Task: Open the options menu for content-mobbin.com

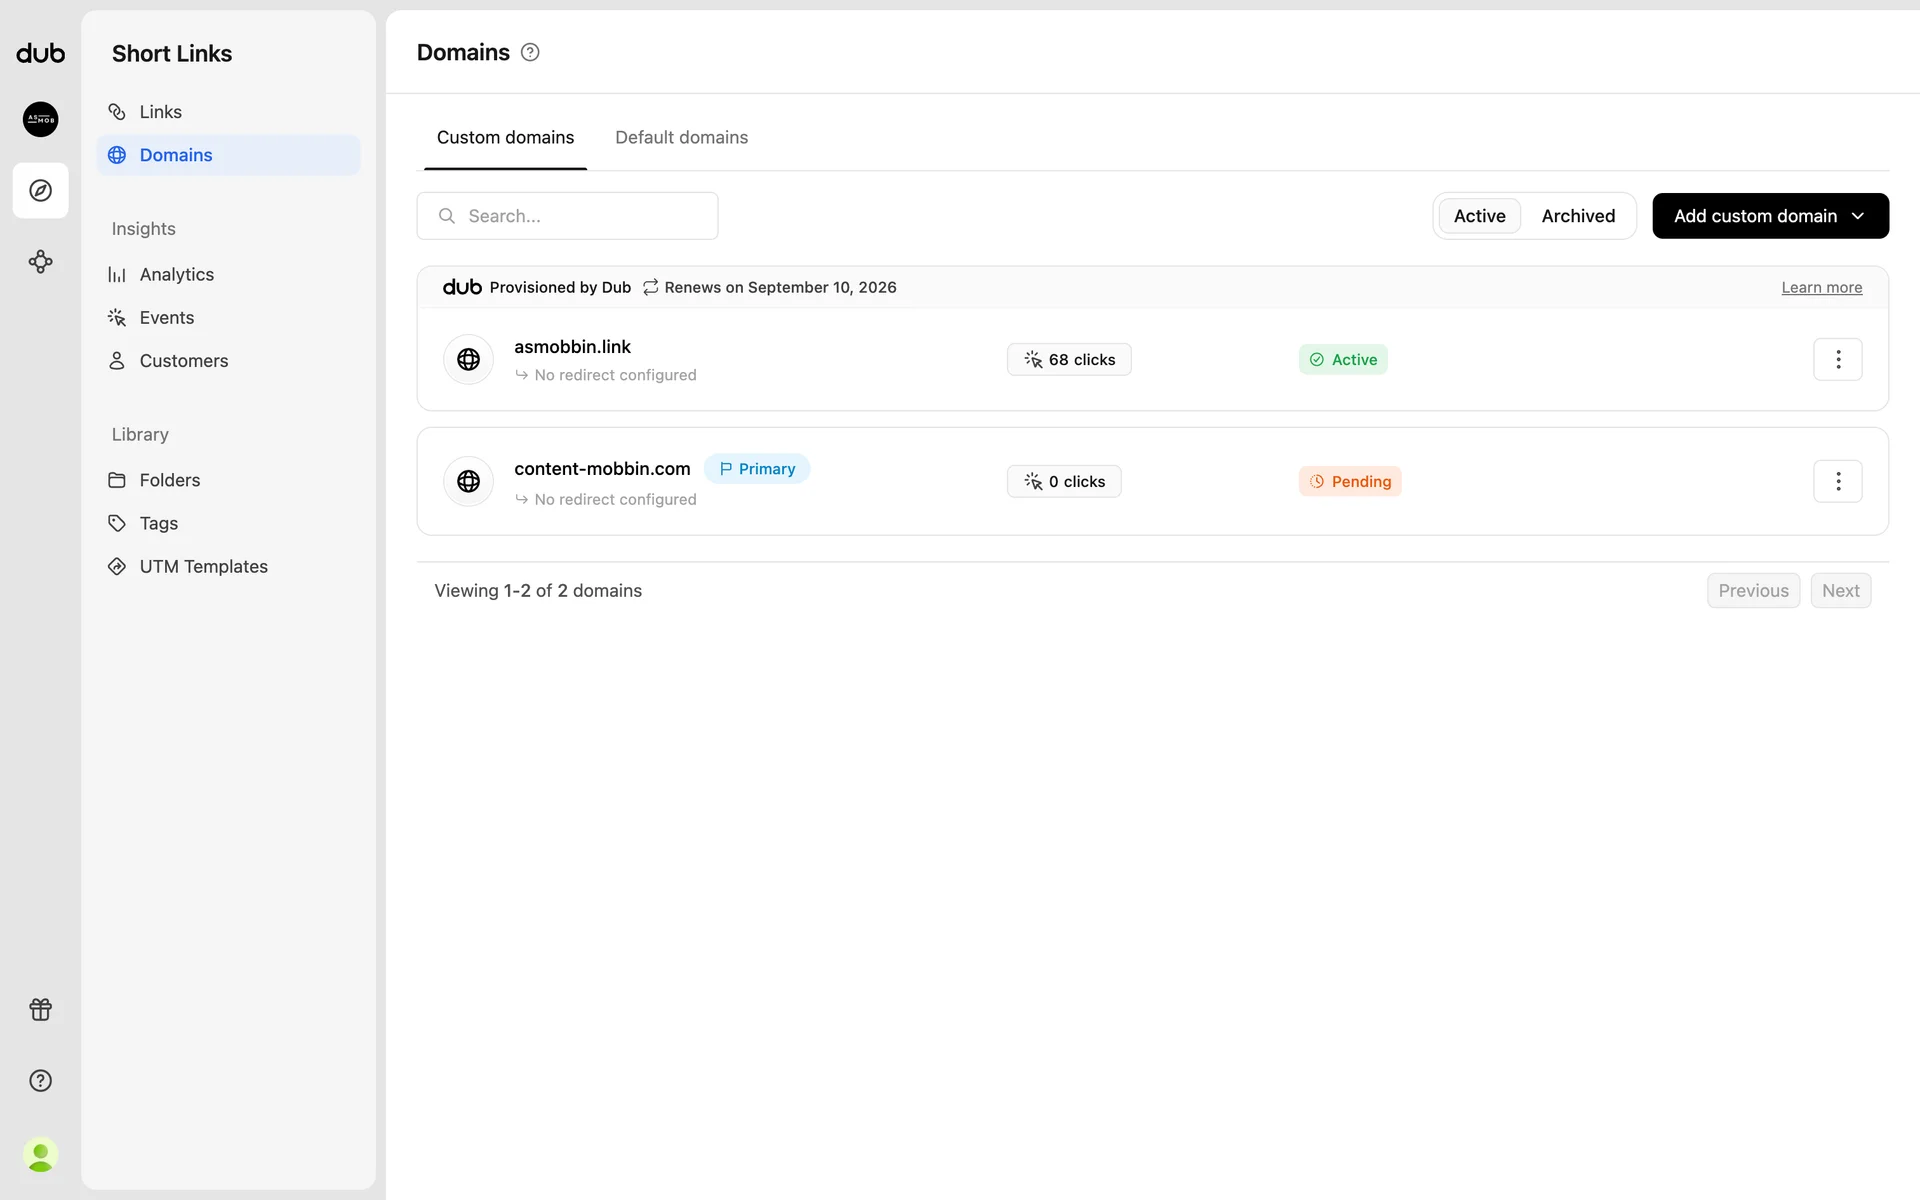Action: point(1837,481)
